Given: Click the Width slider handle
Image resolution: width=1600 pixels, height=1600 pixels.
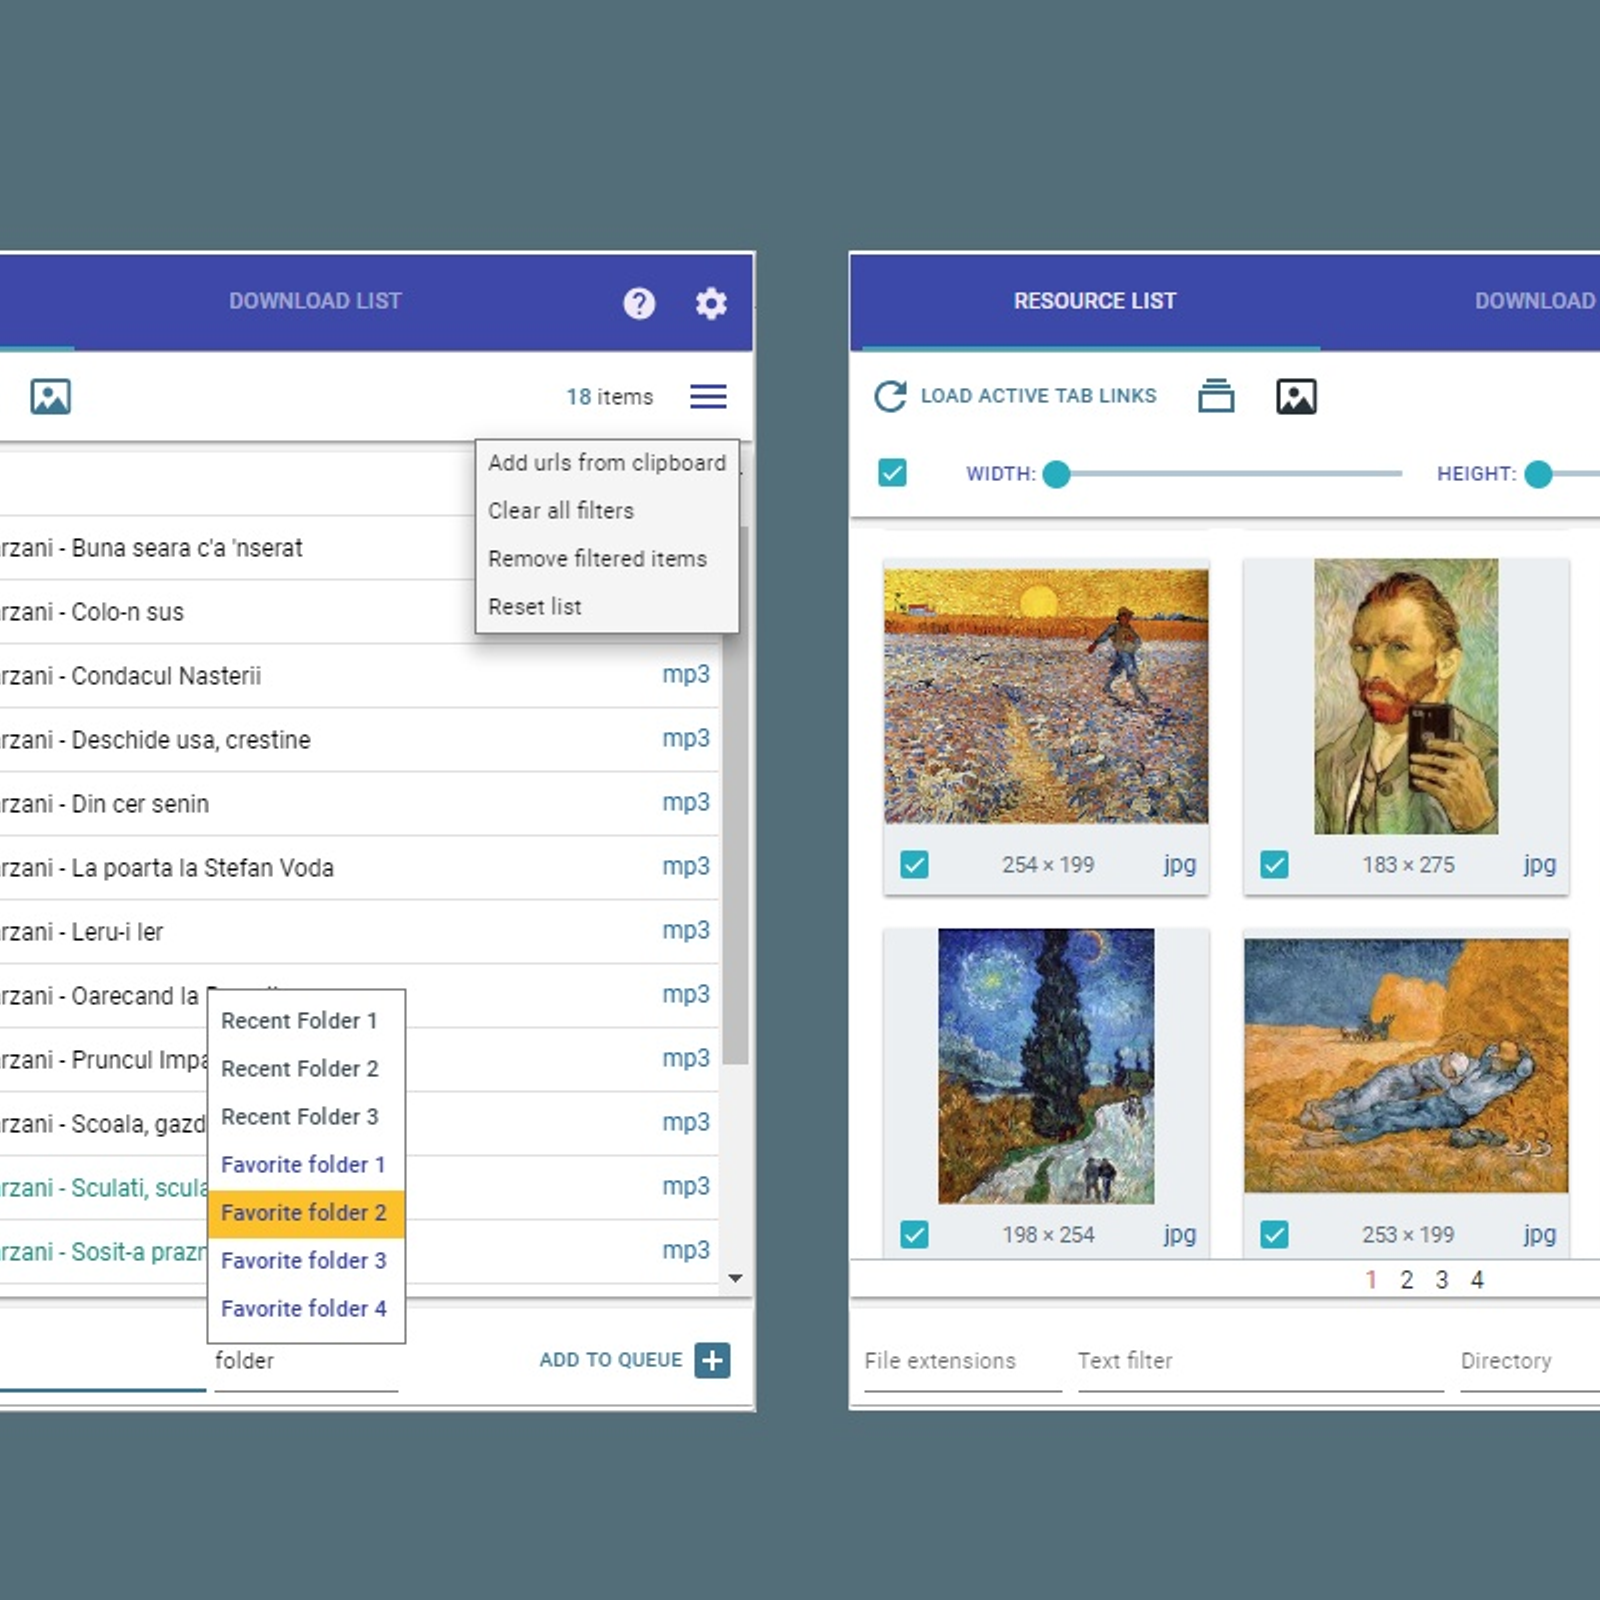Looking at the screenshot, I should (1056, 474).
